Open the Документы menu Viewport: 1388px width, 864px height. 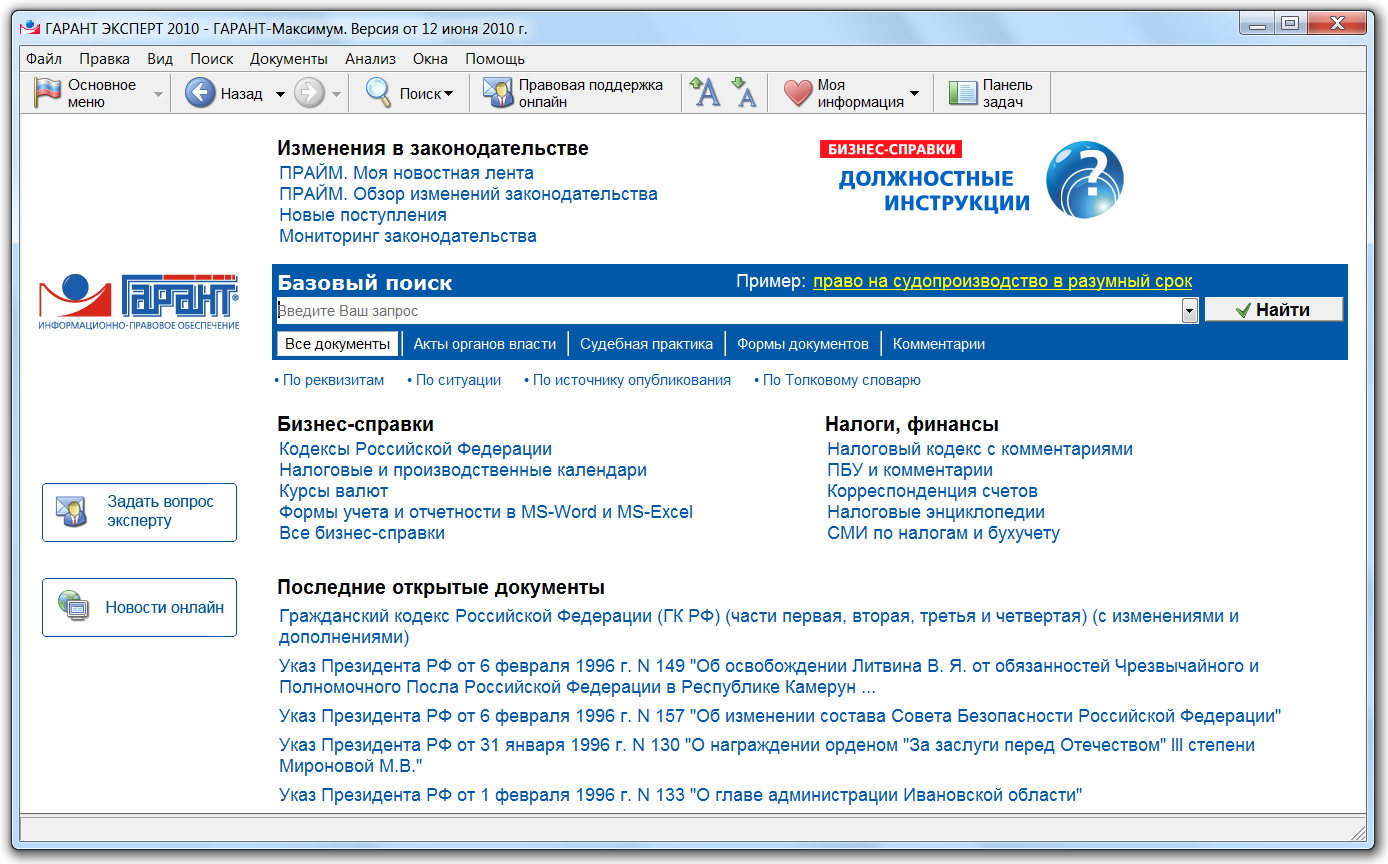pos(289,59)
